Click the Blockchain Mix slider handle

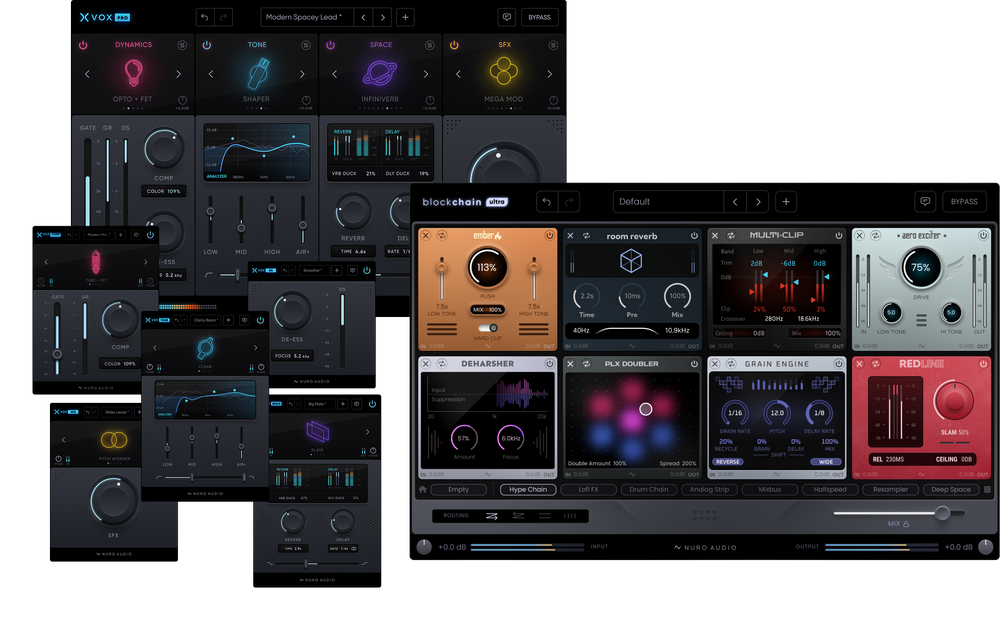[x=942, y=513]
